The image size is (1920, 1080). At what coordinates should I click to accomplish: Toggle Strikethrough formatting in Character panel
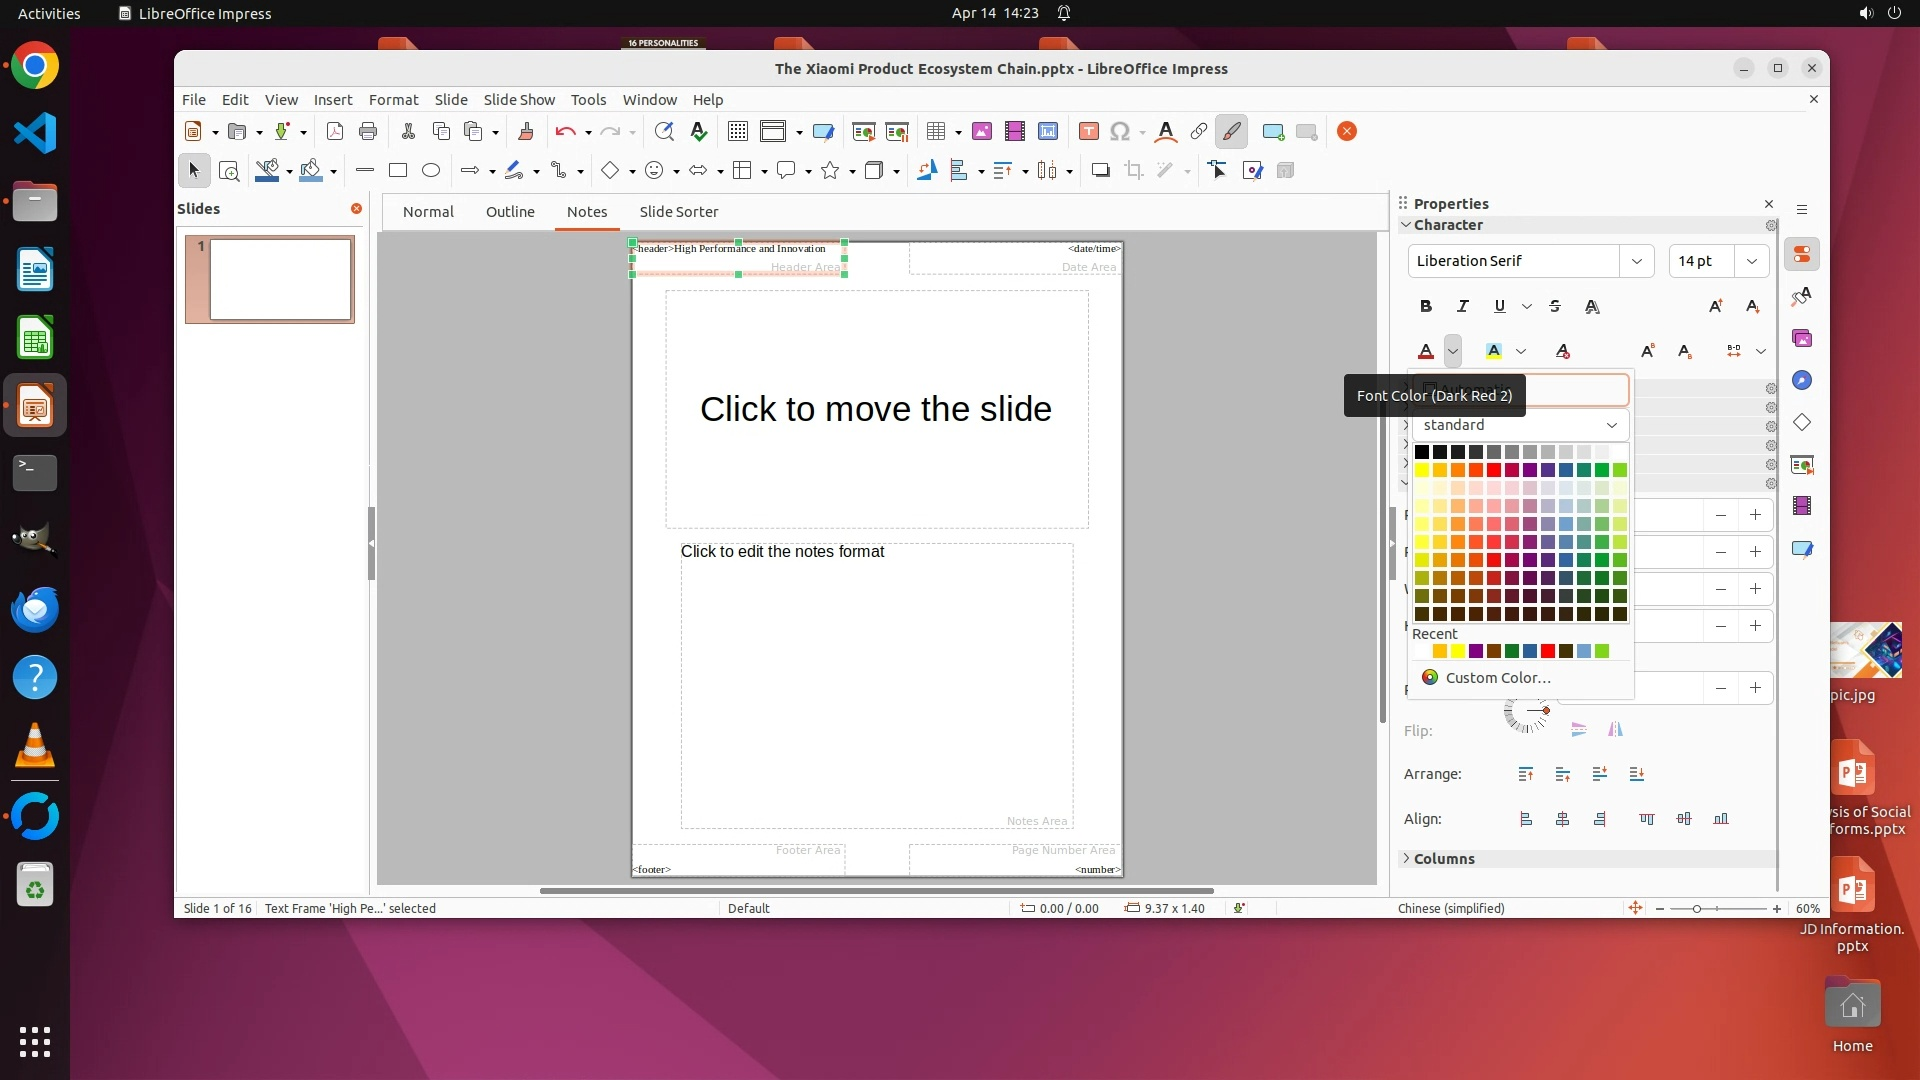1555,306
